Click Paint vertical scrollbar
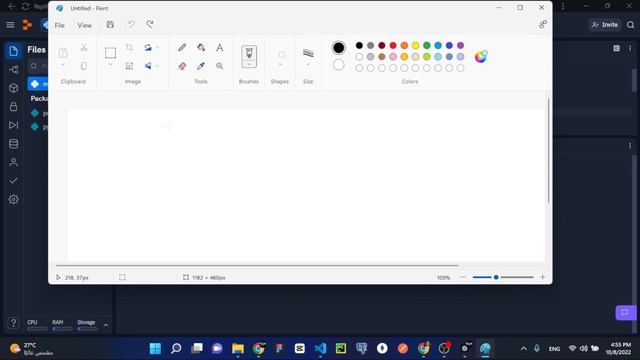Viewport: 640px width, 360px height. pos(548,151)
